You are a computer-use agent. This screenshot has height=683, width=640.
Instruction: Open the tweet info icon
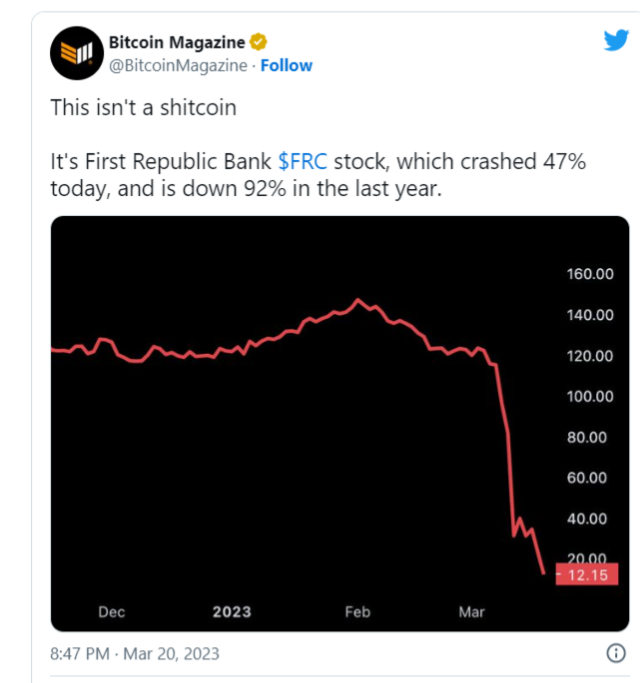616,654
